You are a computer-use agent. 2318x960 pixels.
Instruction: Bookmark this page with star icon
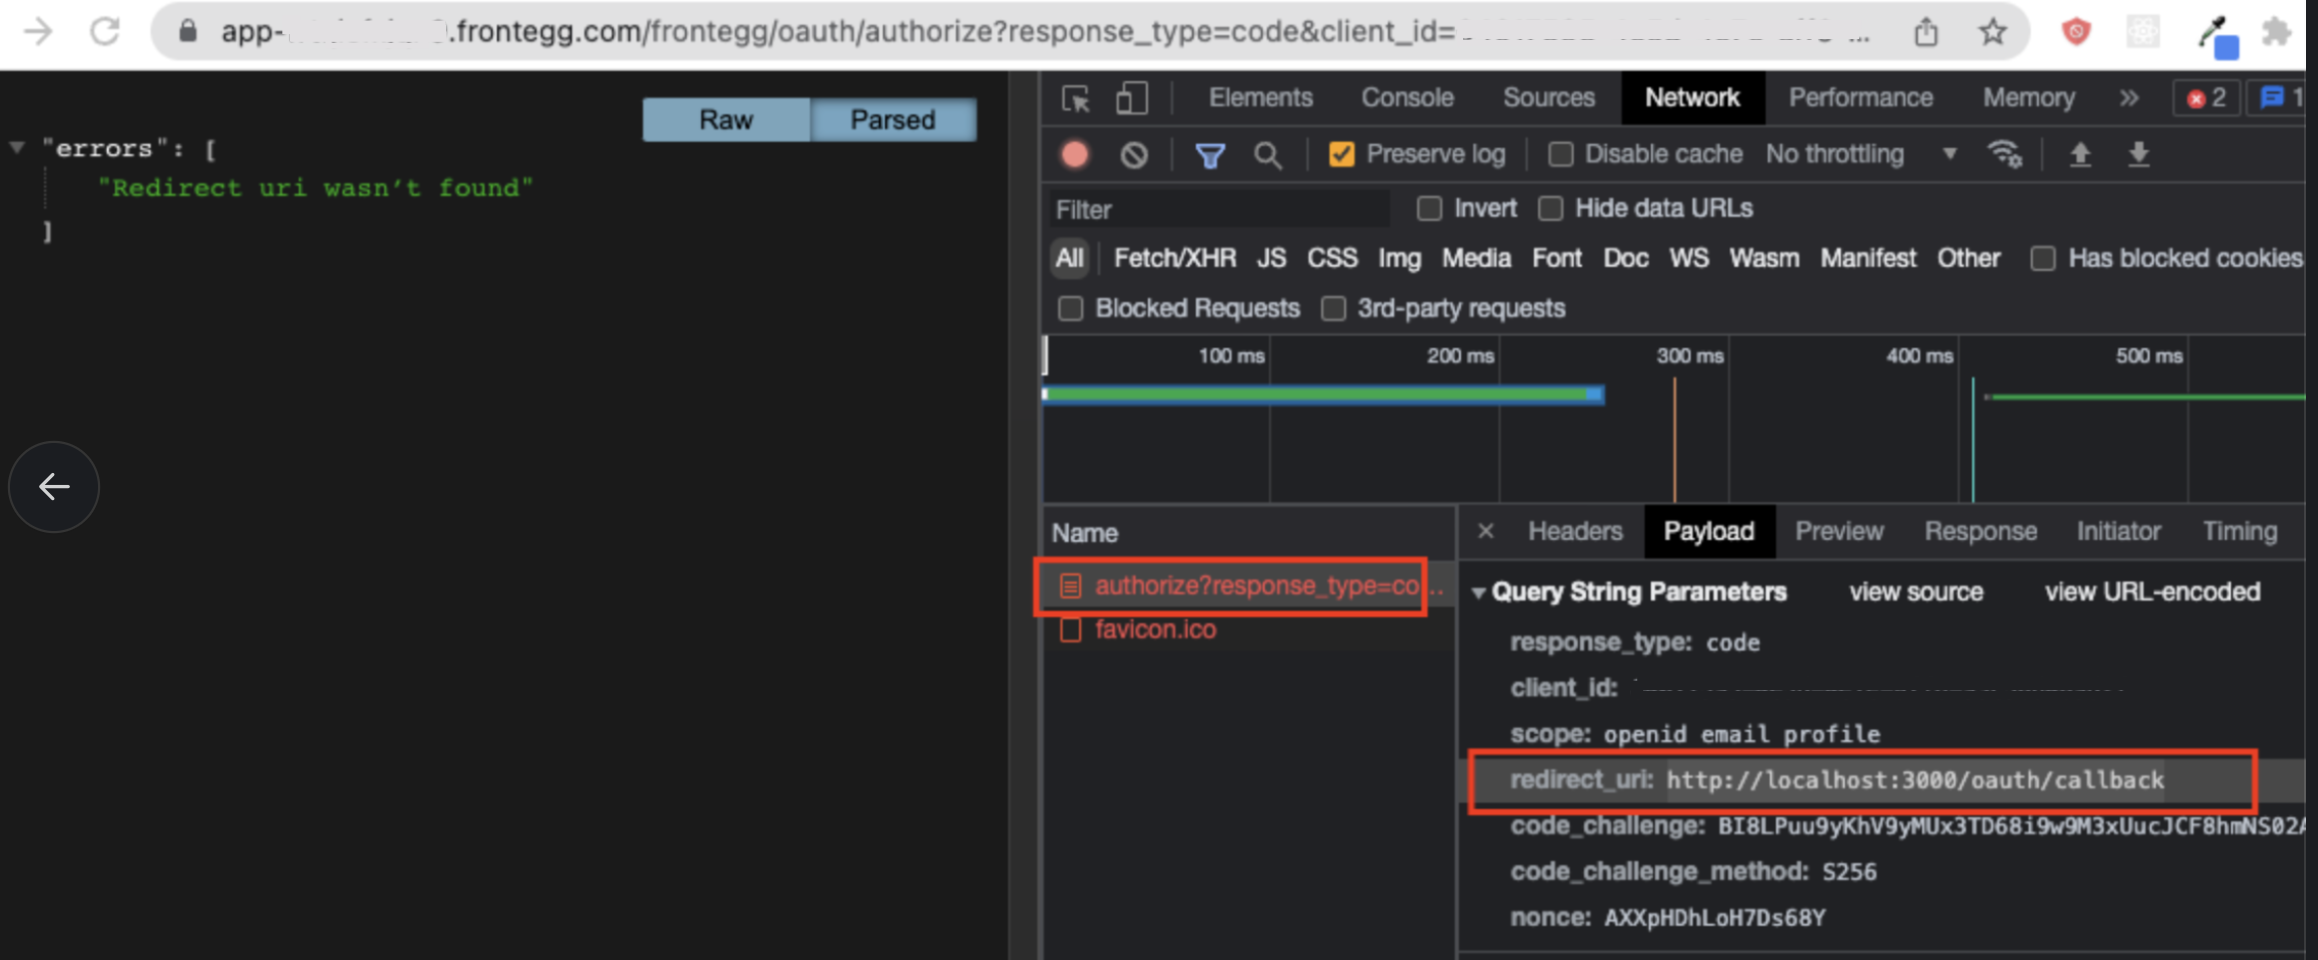pyautogui.click(x=1992, y=32)
